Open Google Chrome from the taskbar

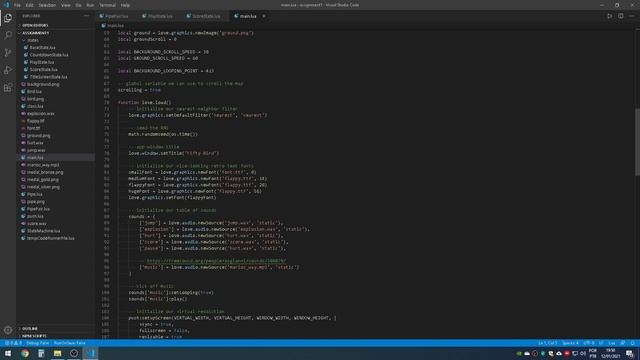point(25,353)
